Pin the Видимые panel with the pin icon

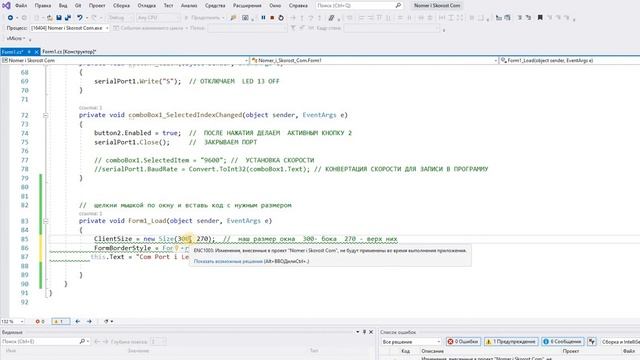(364, 332)
